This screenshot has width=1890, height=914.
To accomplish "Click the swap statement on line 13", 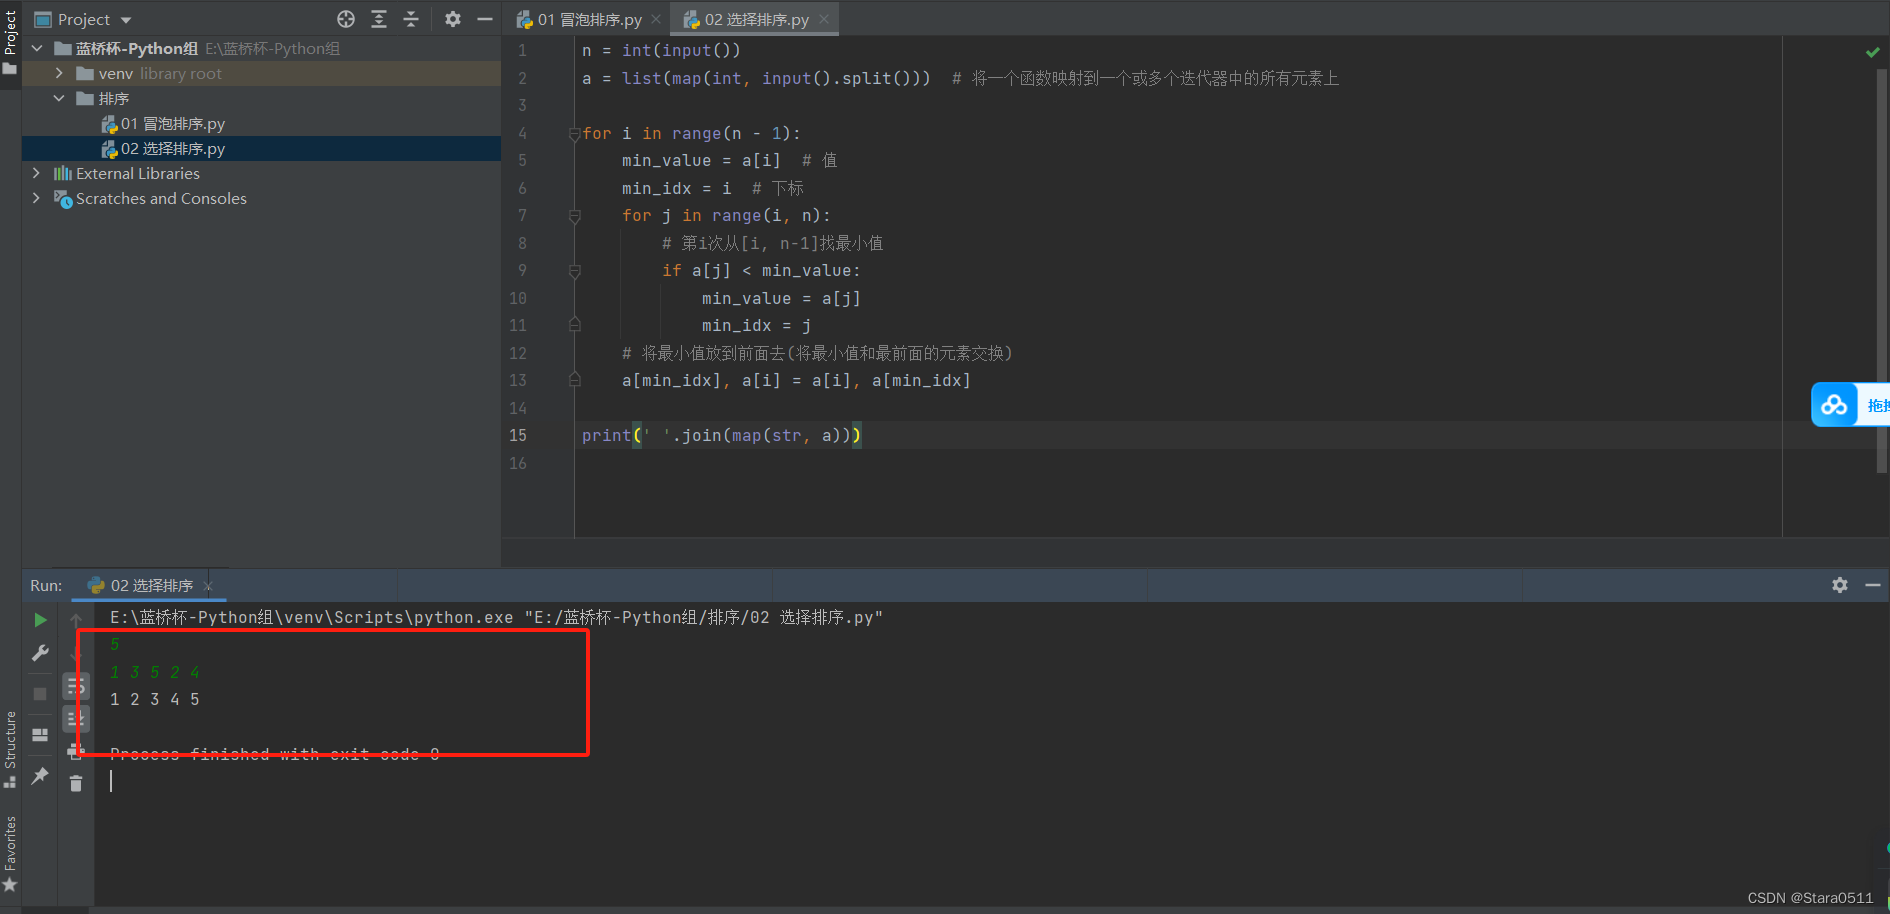I will tap(796, 381).
